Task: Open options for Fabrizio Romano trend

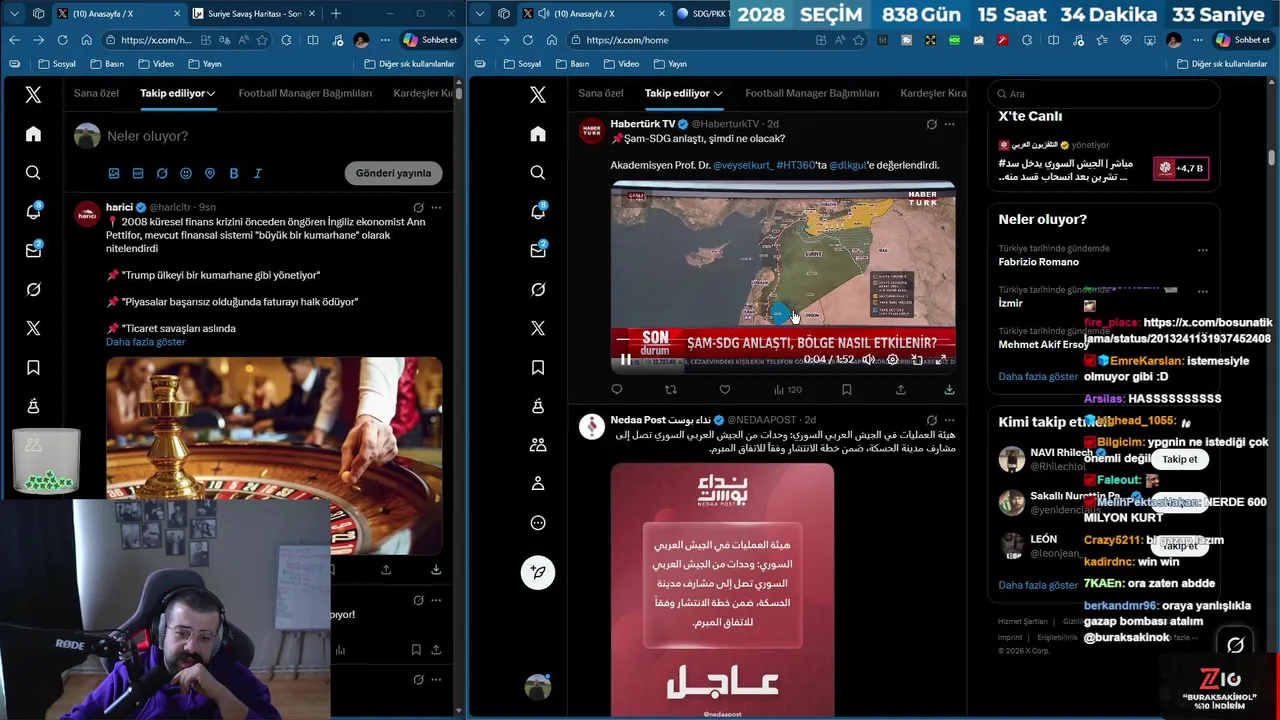Action: click(1203, 250)
